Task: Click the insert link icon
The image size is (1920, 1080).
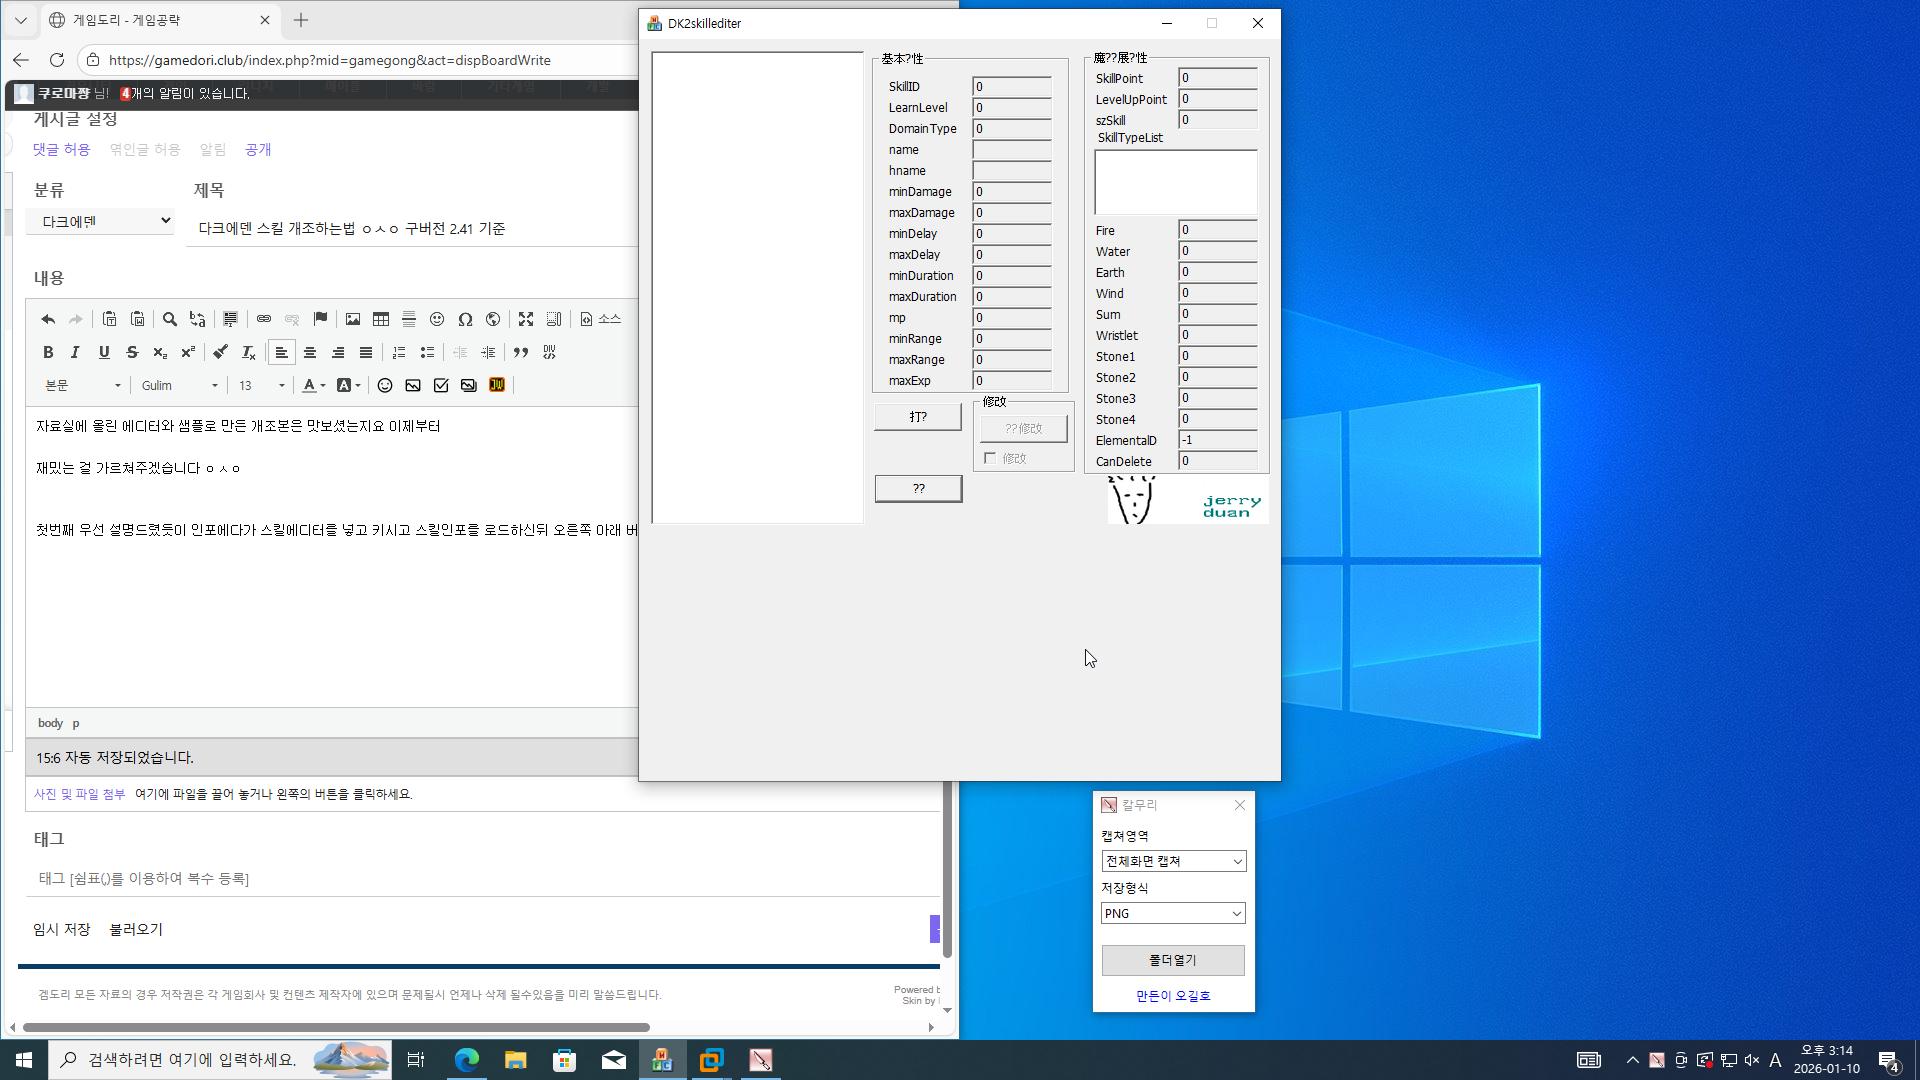Action: tap(264, 319)
